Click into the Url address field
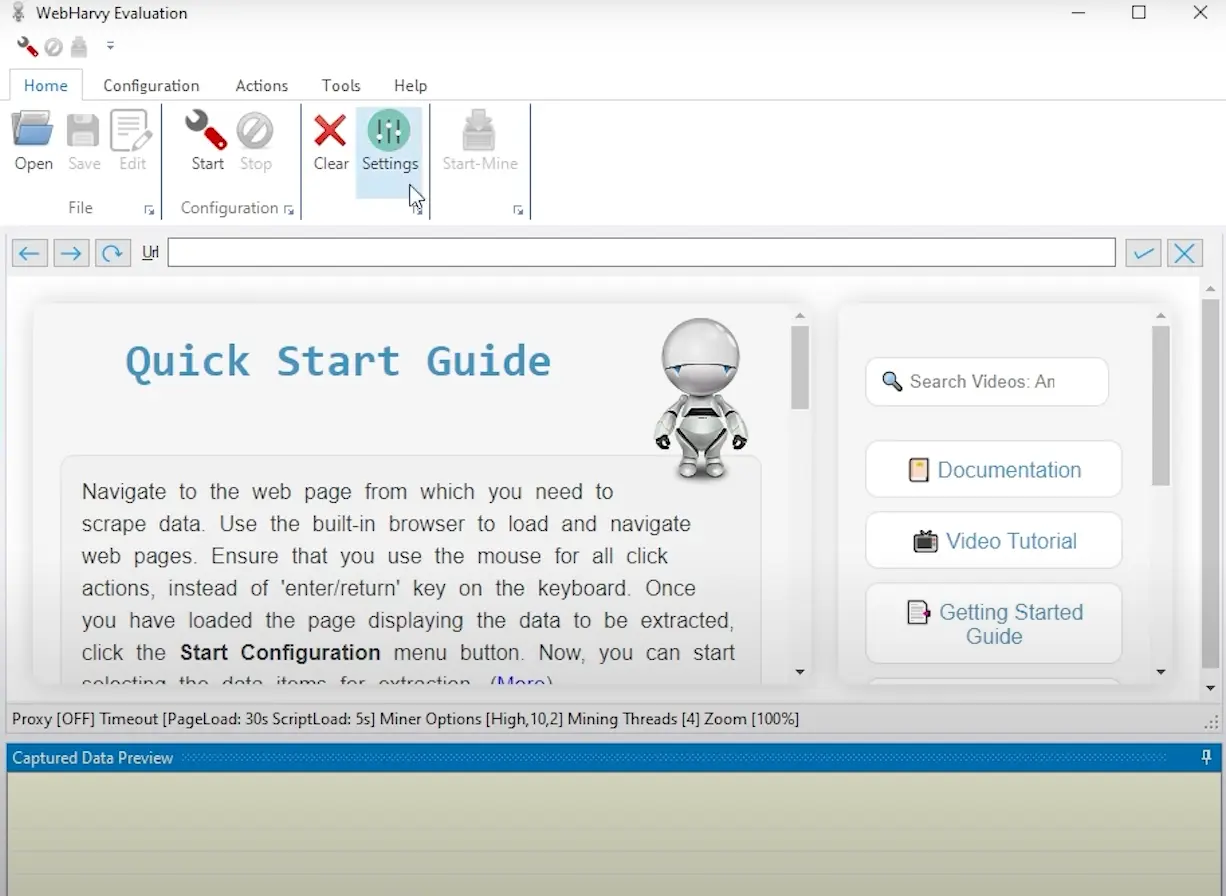 tap(641, 253)
